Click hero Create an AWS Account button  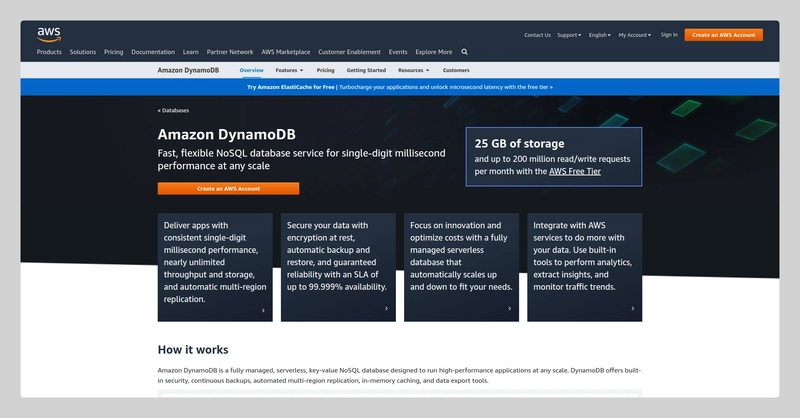tap(229, 188)
